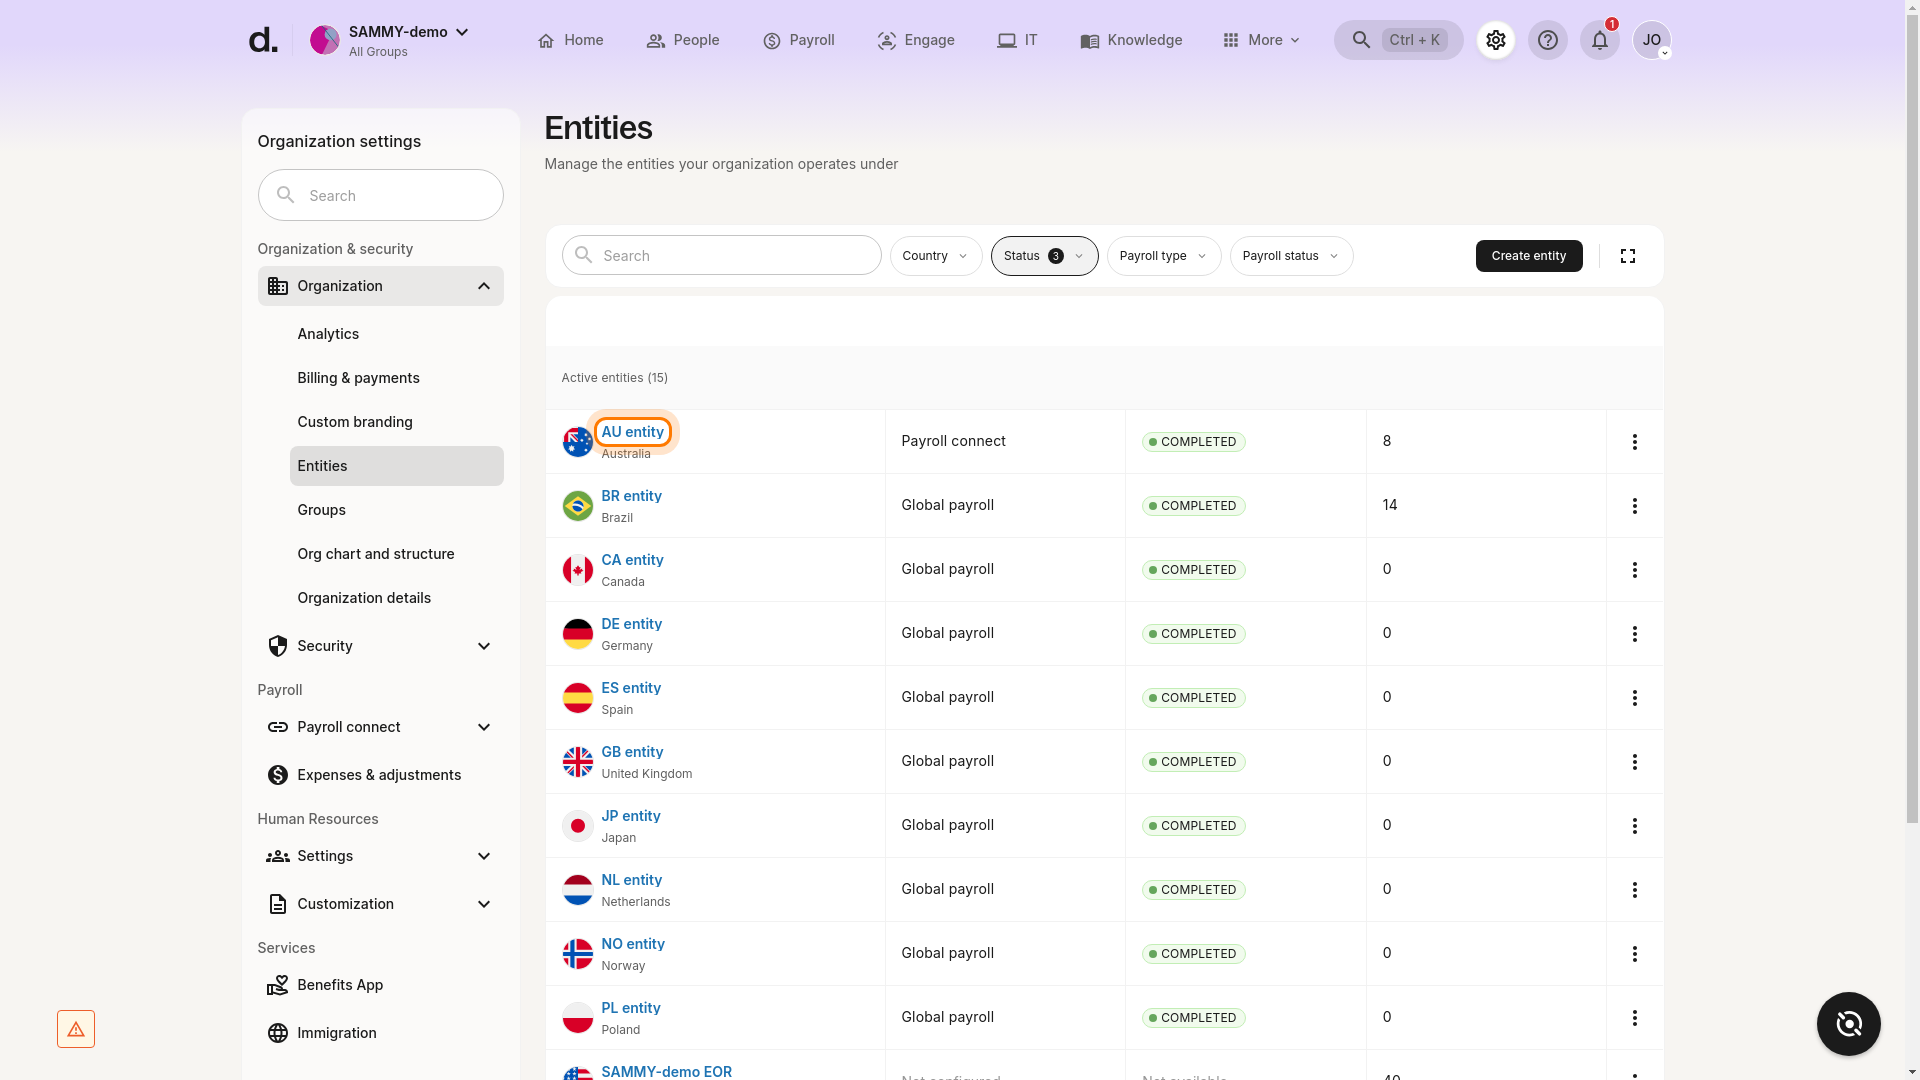Open the notifications bell
The height and width of the screenshot is (1080, 1920).
[x=1600, y=40]
